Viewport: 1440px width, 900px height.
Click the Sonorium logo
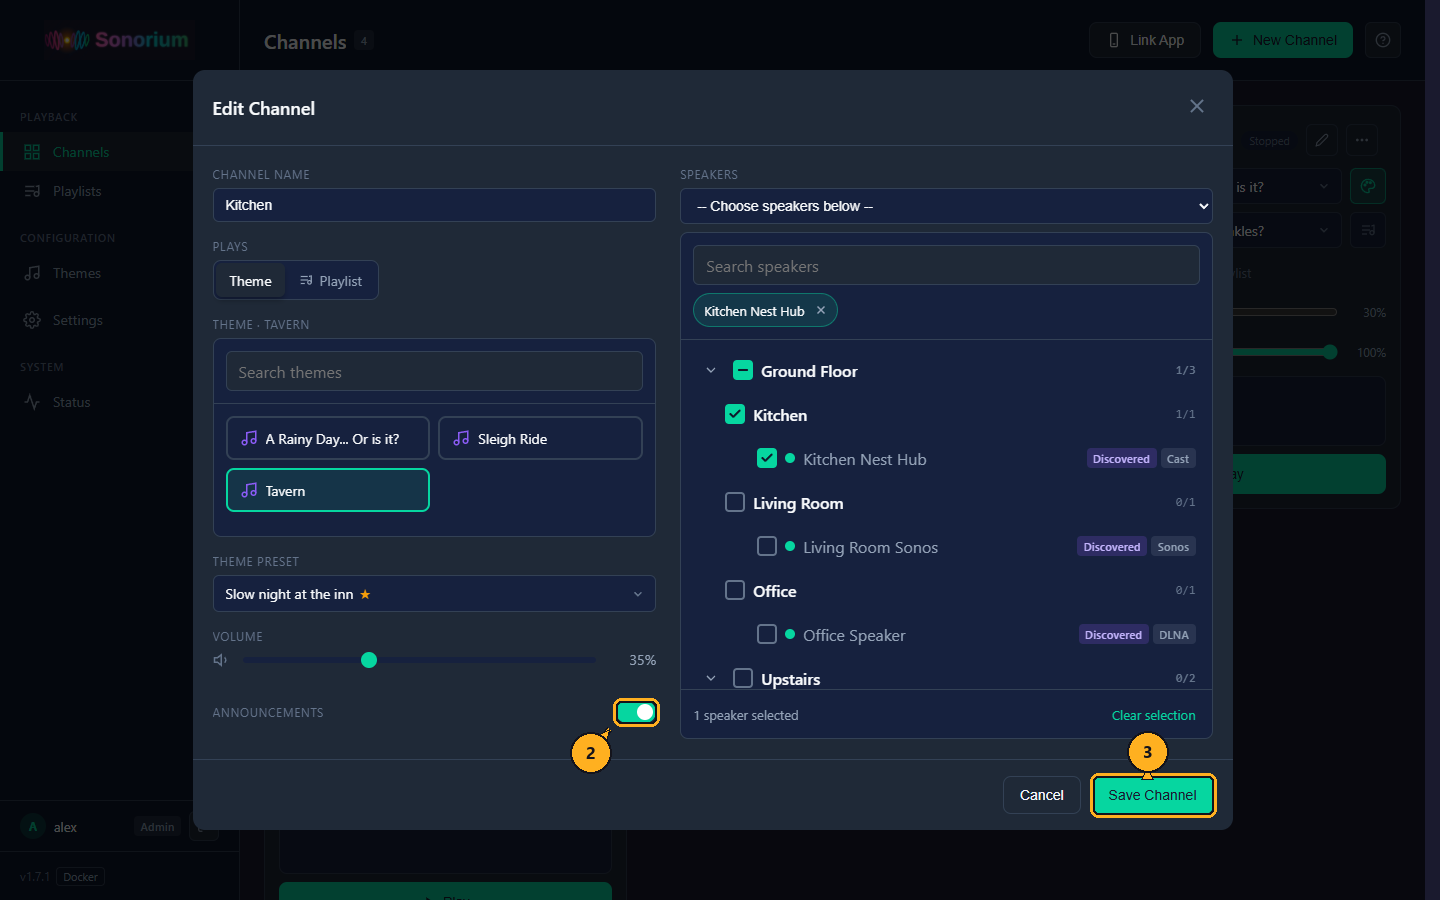point(117,40)
